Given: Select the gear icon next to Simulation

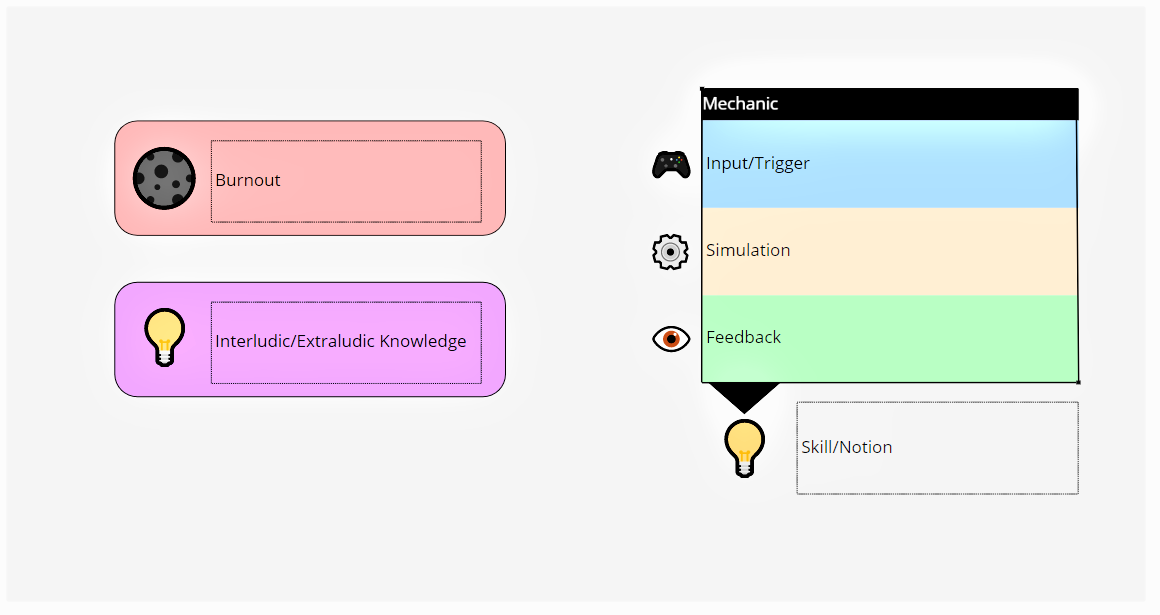Looking at the screenshot, I should (x=670, y=251).
